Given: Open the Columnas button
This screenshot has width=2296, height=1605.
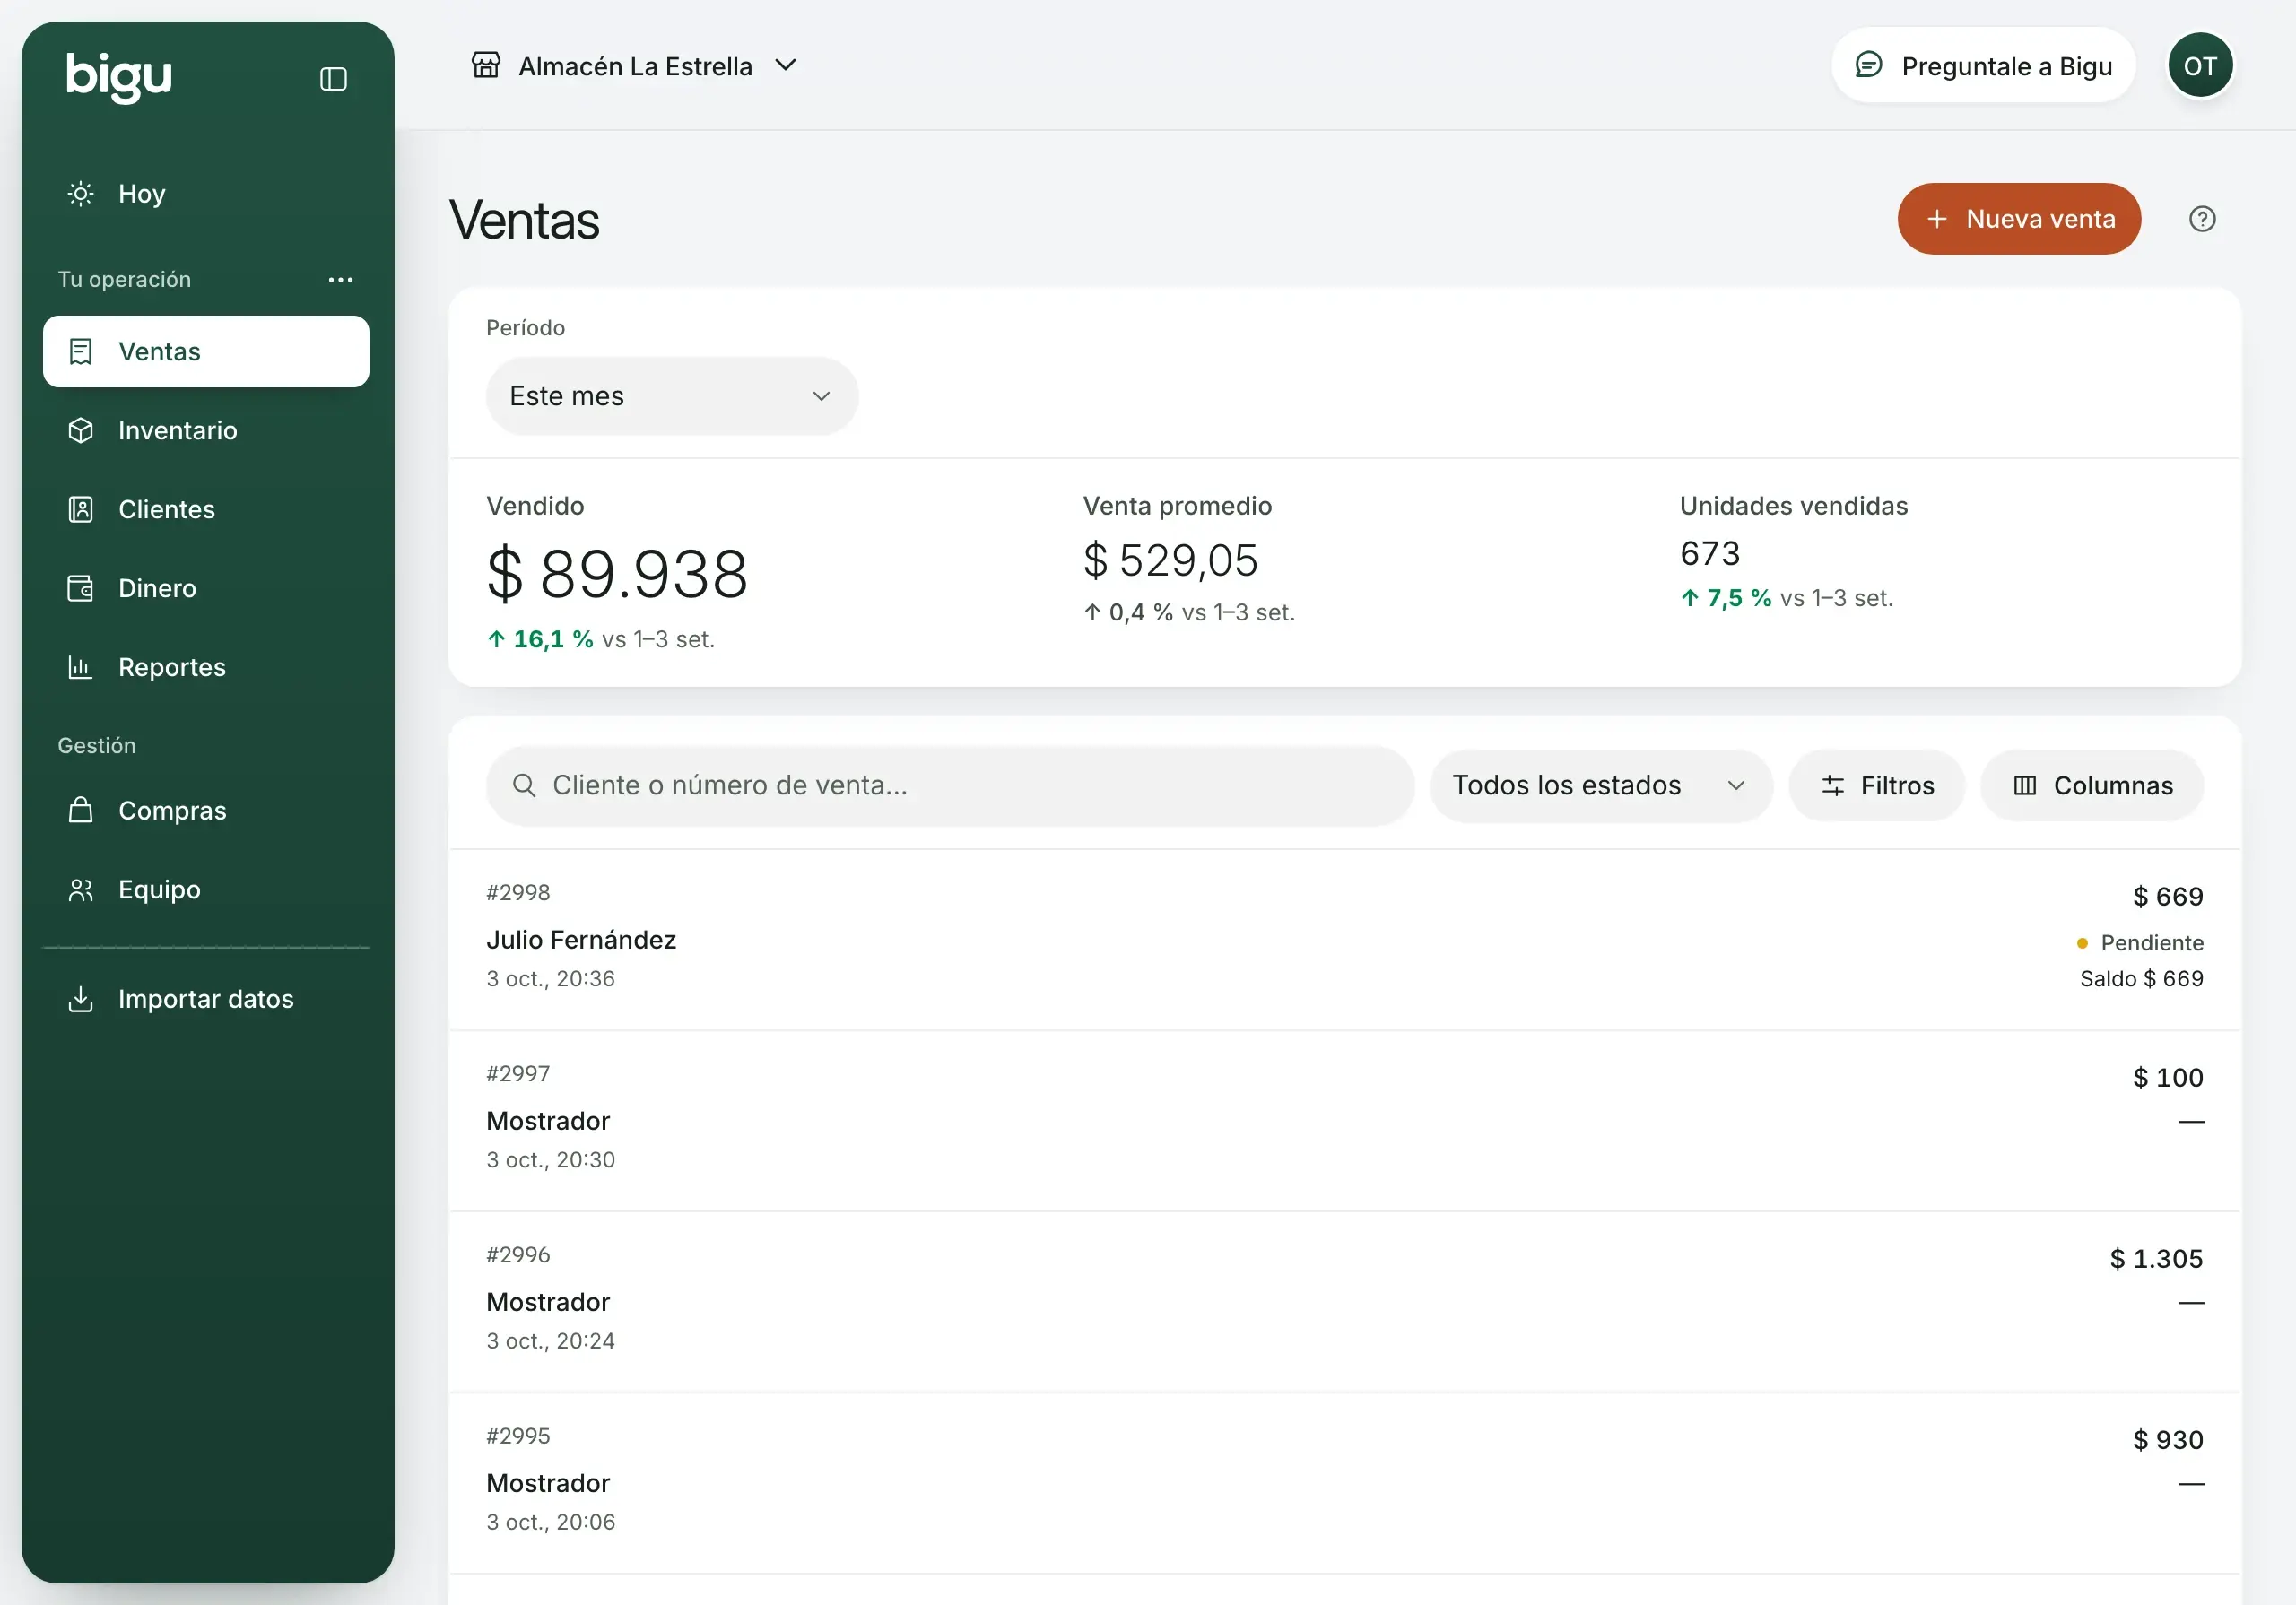Looking at the screenshot, I should coord(2091,785).
